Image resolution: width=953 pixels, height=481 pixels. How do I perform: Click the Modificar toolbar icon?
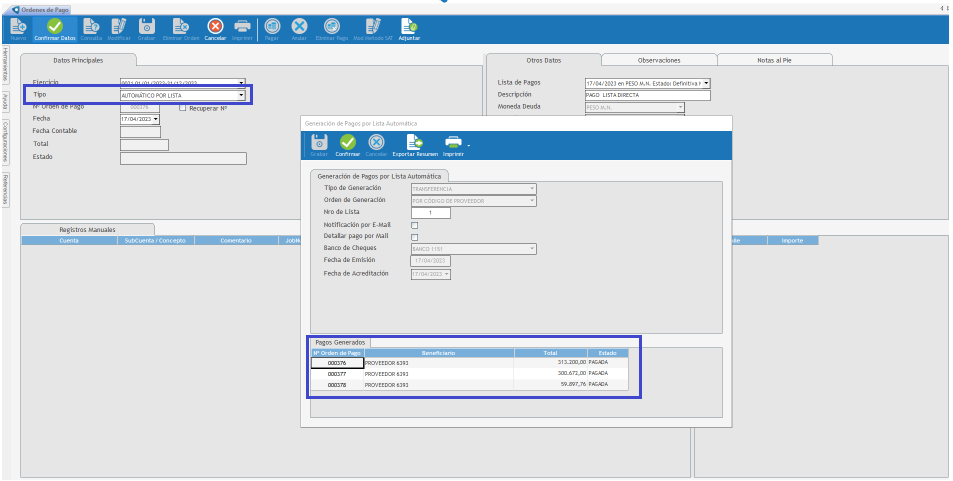click(119, 26)
